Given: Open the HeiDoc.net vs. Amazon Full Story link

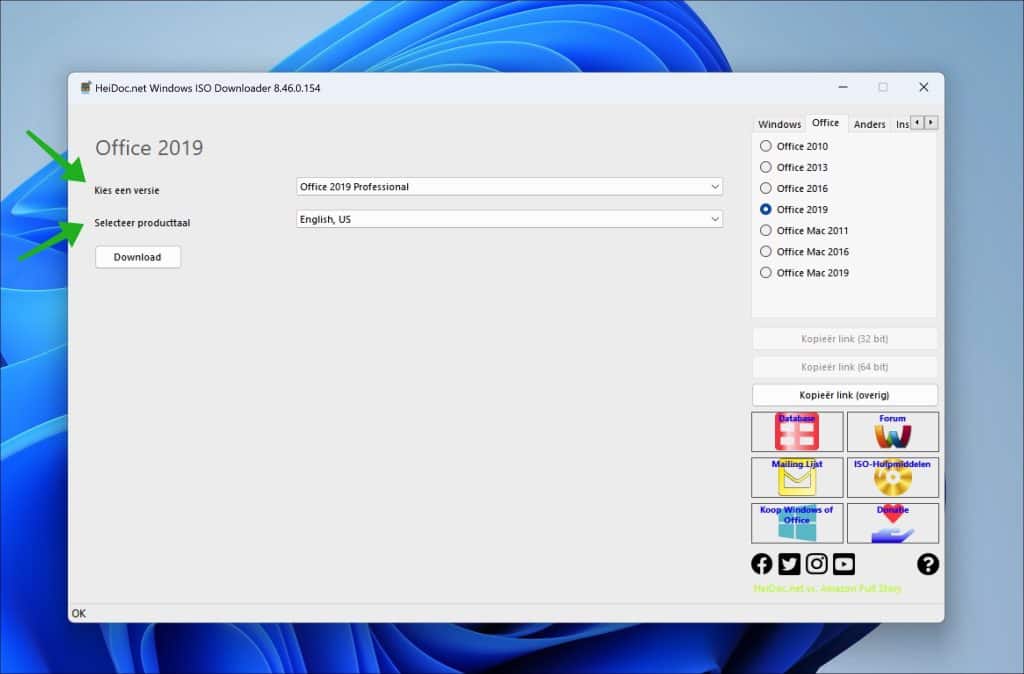Looking at the screenshot, I should [827, 588].
